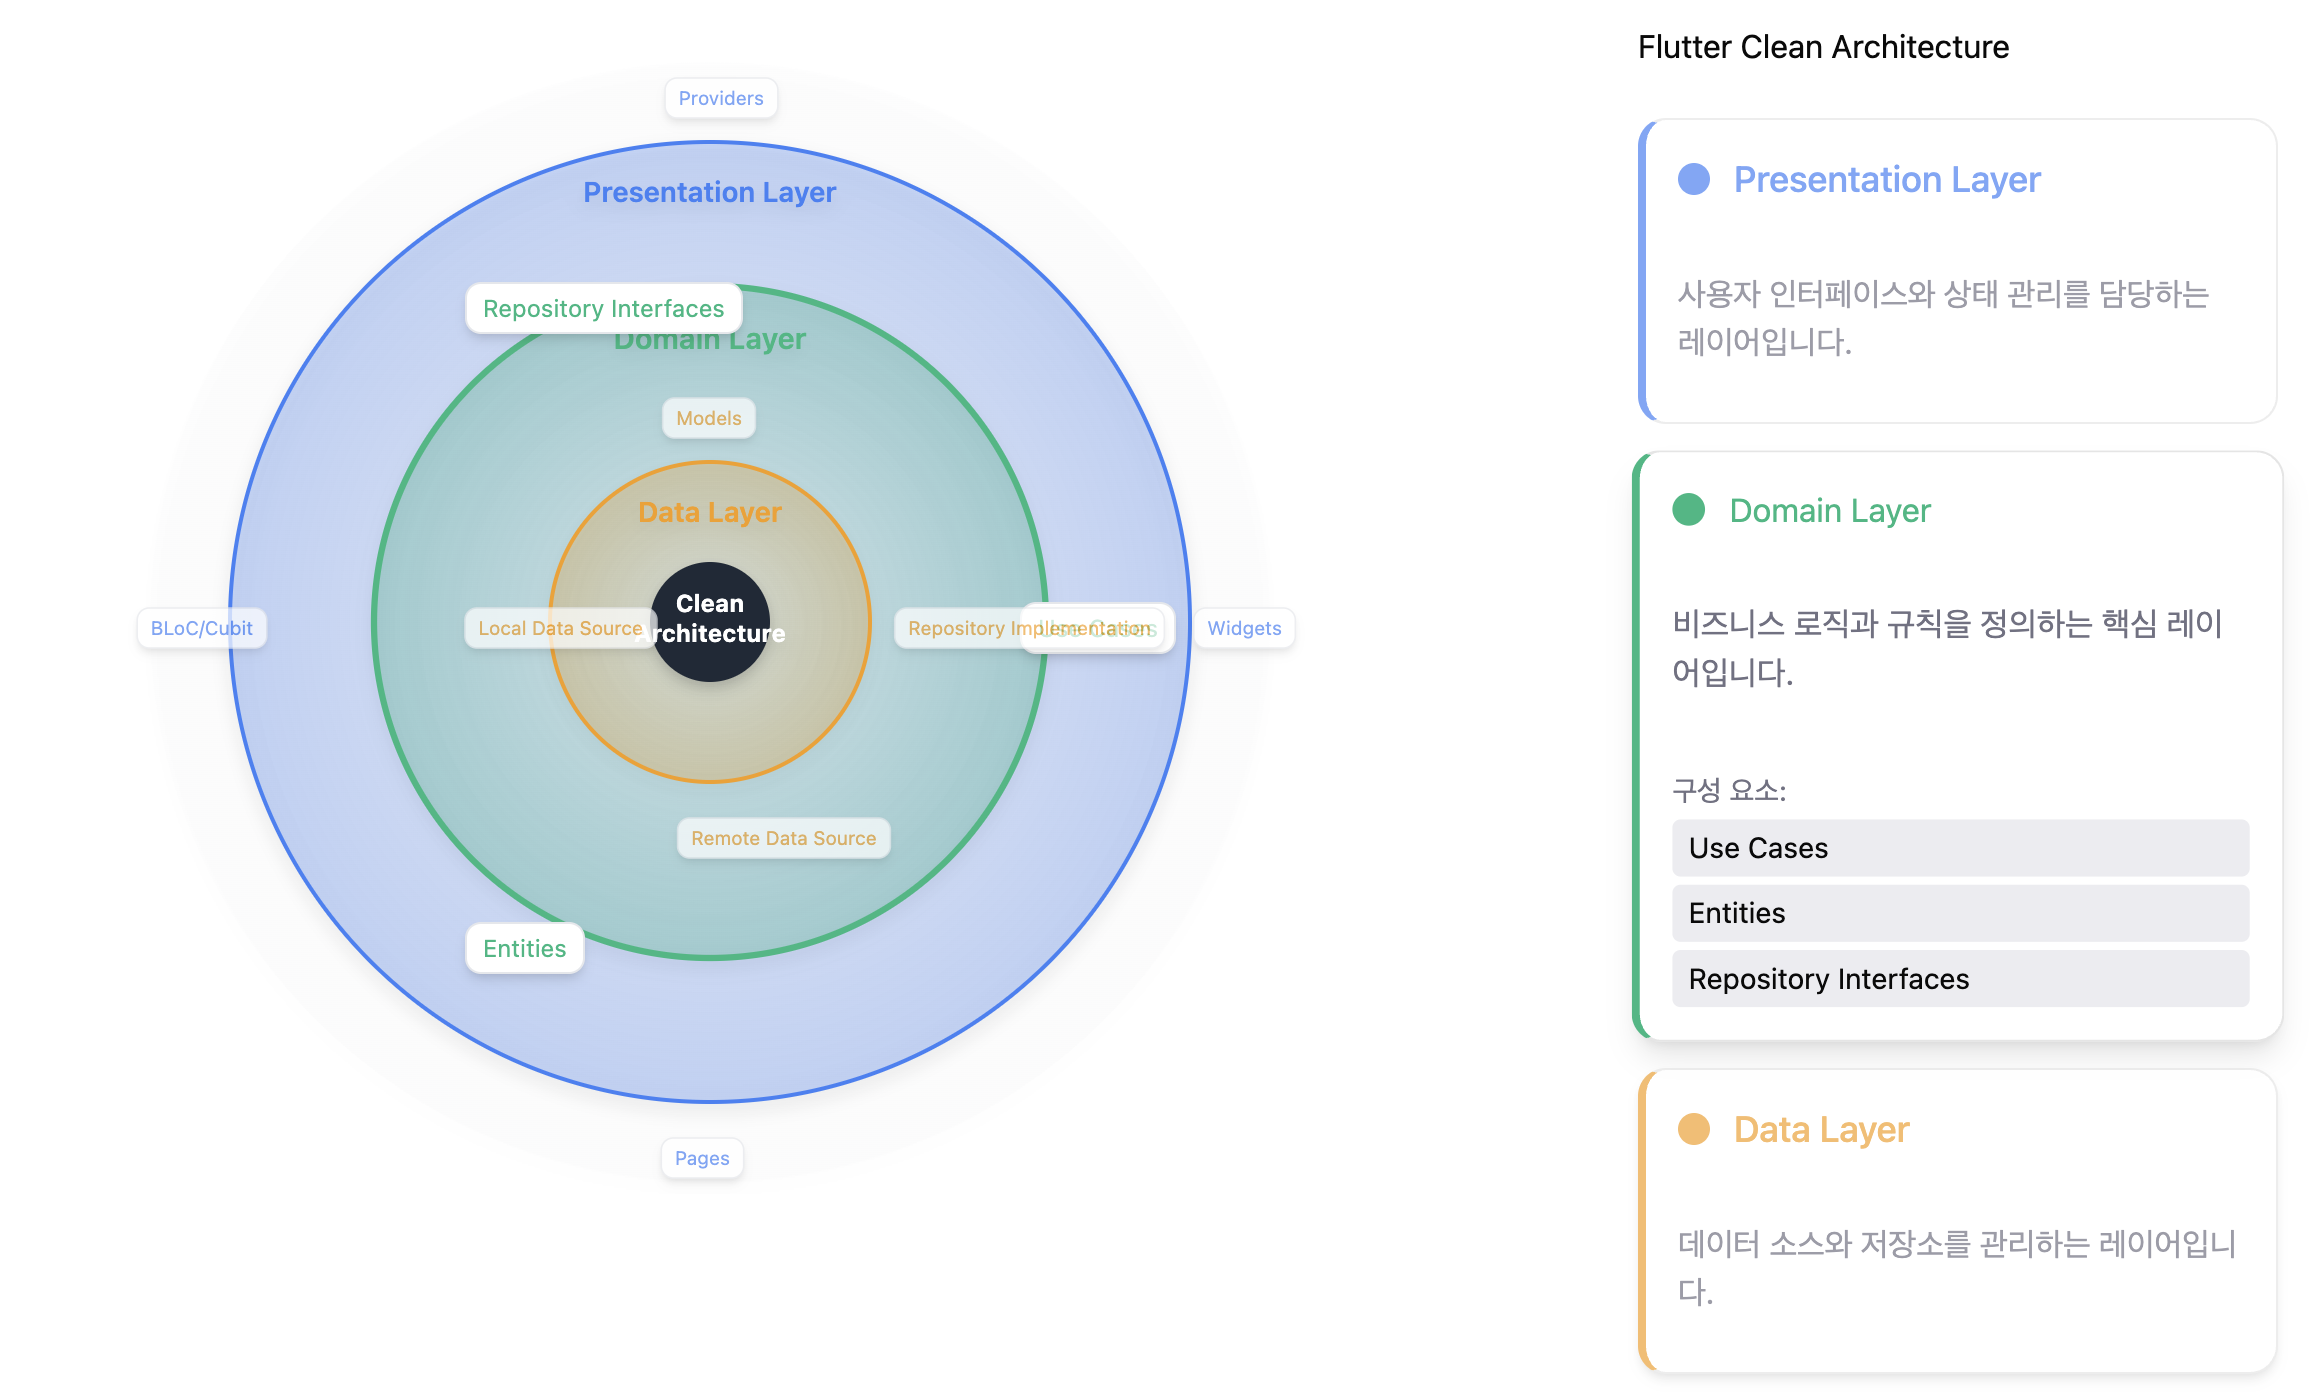Click the Providers label chip
Screen dimensions: 2310x1396
pos(720,98)
